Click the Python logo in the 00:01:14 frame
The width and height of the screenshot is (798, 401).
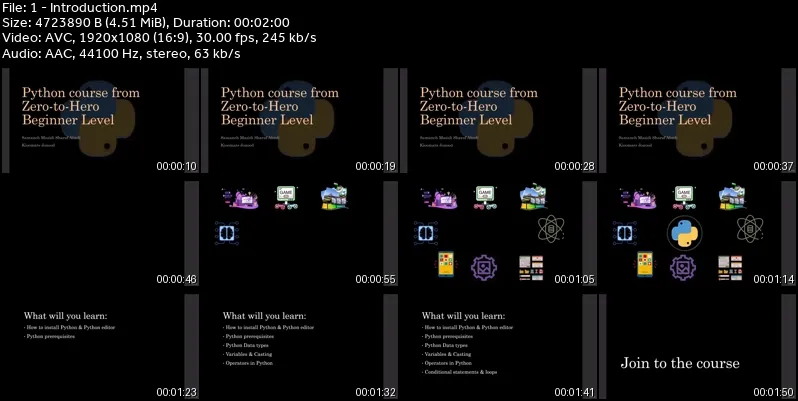(x=685, y=233)
